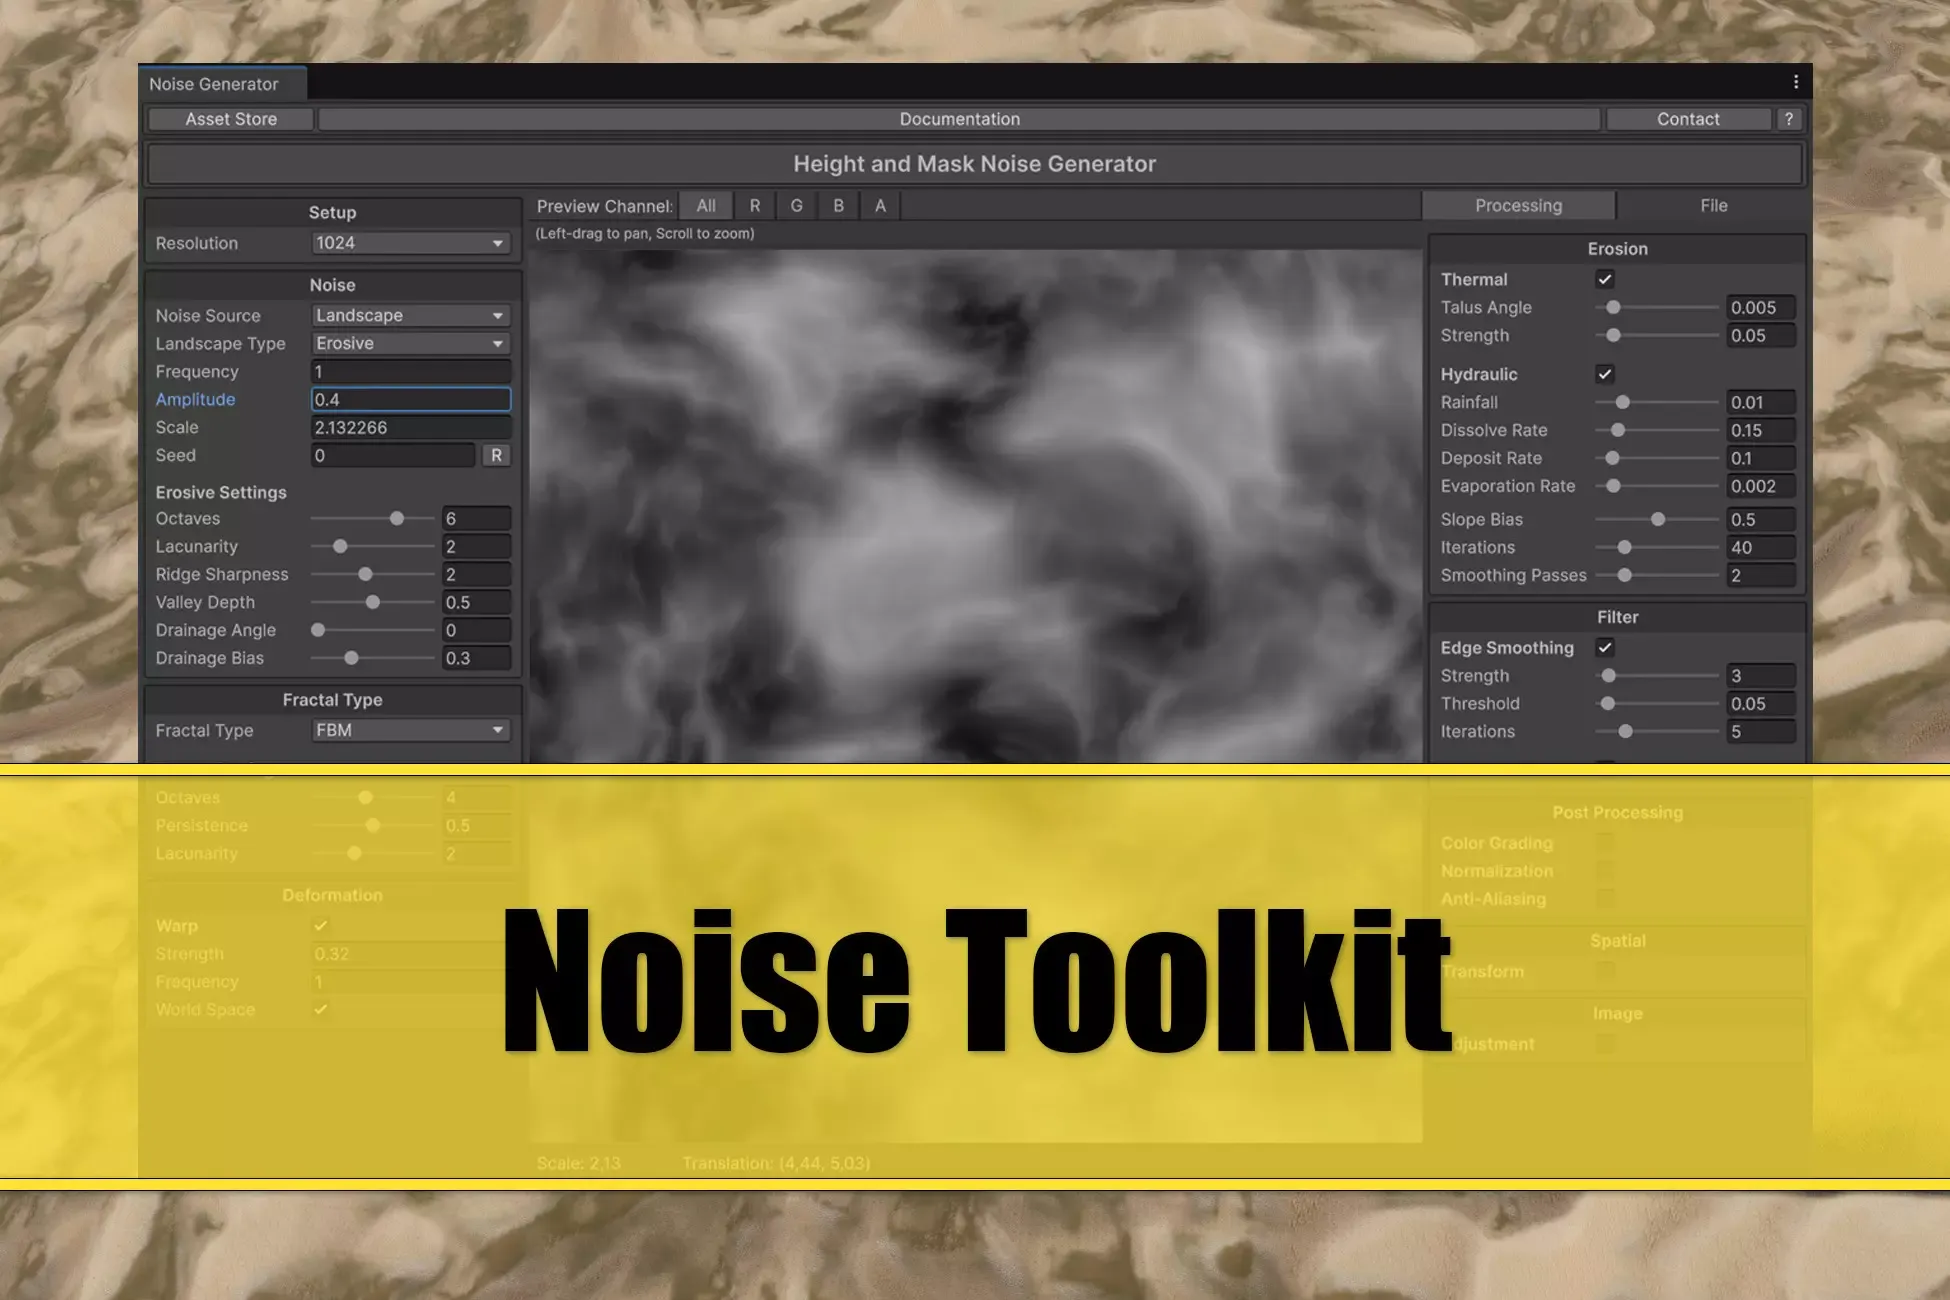Select the R preview channel
Screen dimensions: 1950x1300
(754, 206)
